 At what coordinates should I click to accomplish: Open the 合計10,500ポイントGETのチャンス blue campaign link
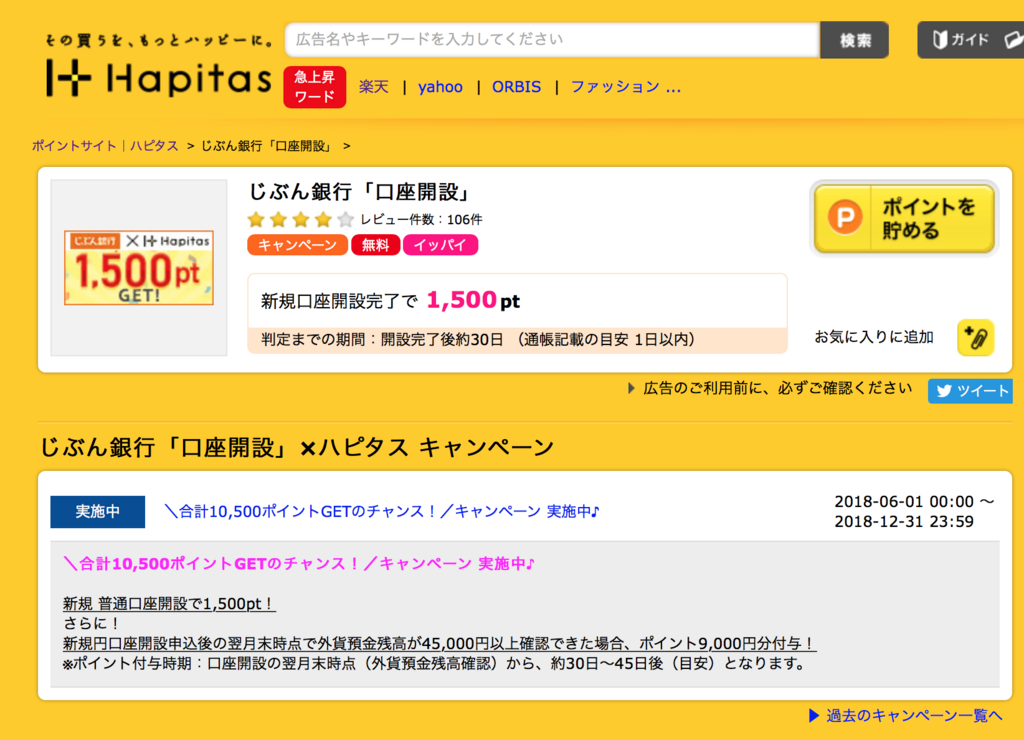381,511
